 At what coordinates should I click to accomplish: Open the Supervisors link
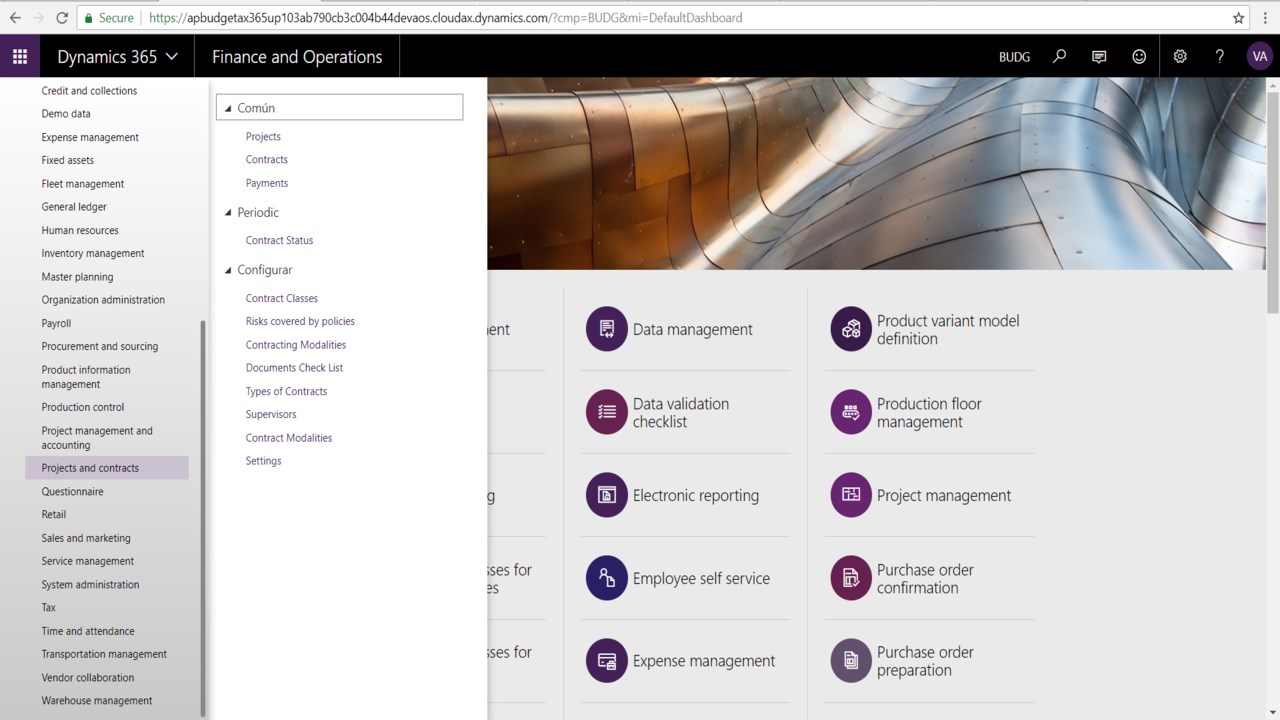[x=271, y=414]
